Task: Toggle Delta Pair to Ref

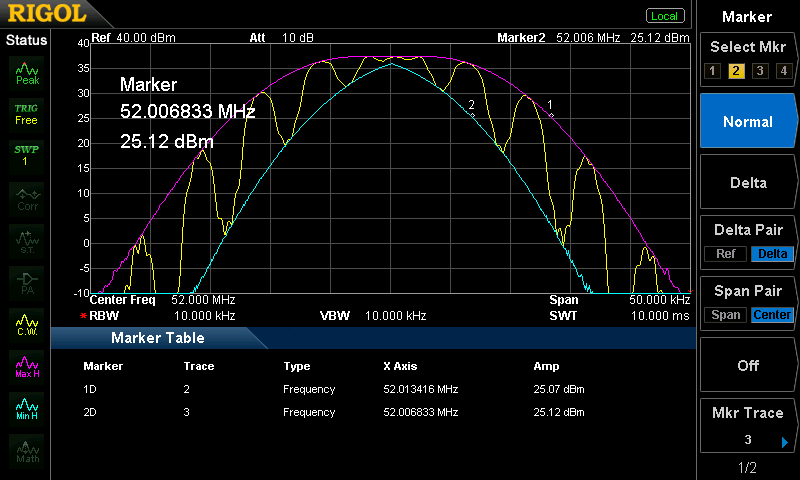Action: tap(725, 254)
